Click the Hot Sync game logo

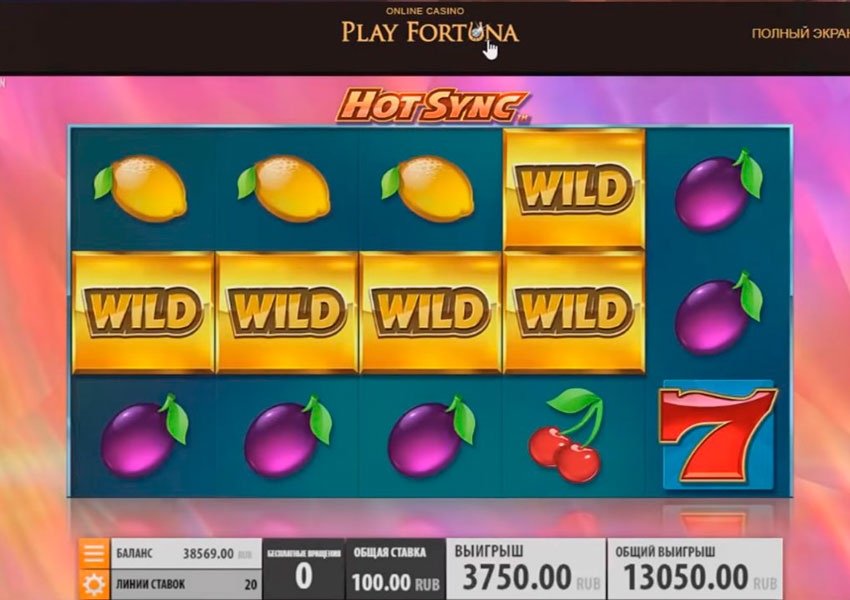(432, 106)
